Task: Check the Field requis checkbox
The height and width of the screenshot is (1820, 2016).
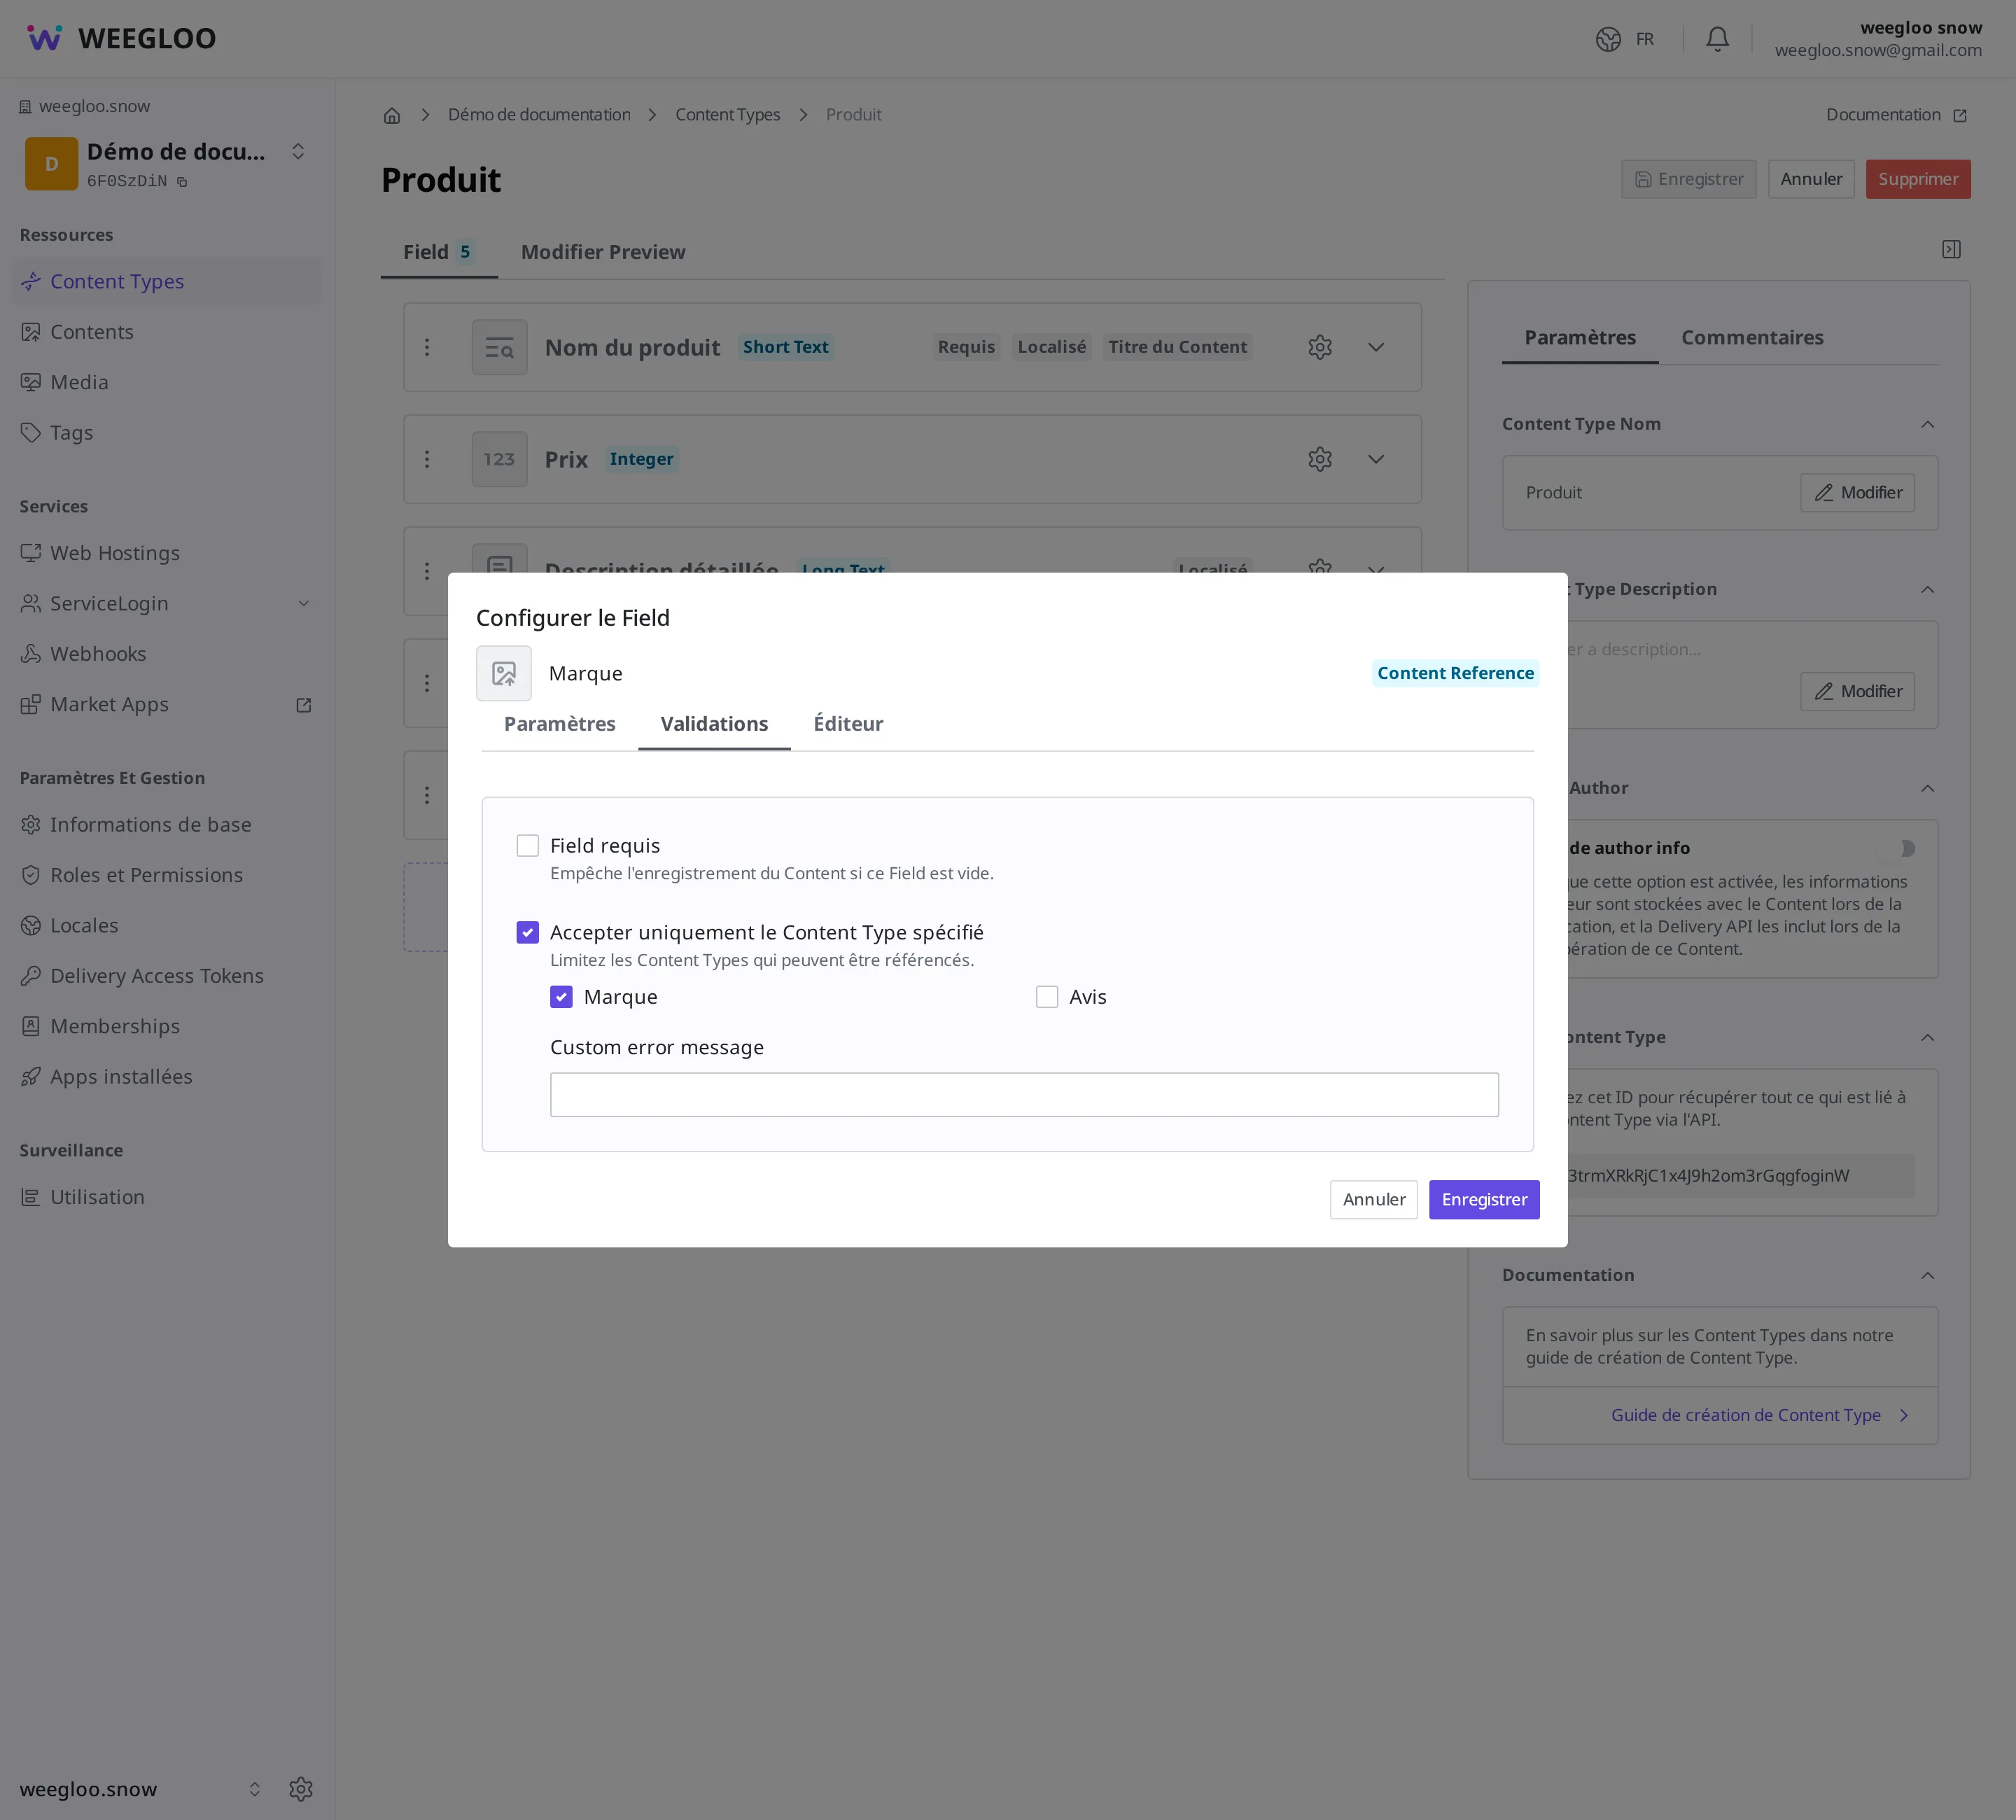Action: tap(527, 846)
